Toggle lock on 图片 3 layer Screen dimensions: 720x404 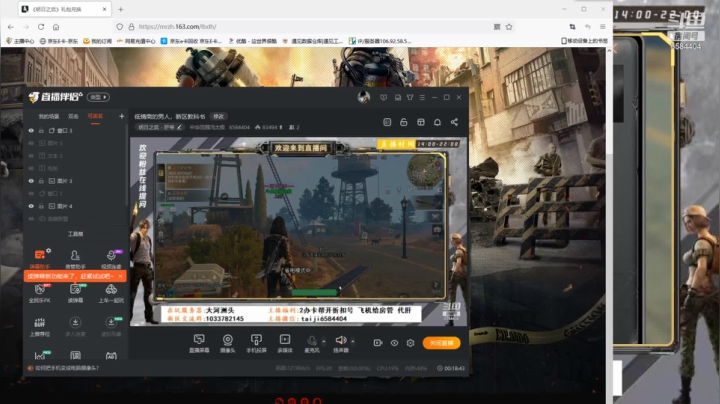41,181
